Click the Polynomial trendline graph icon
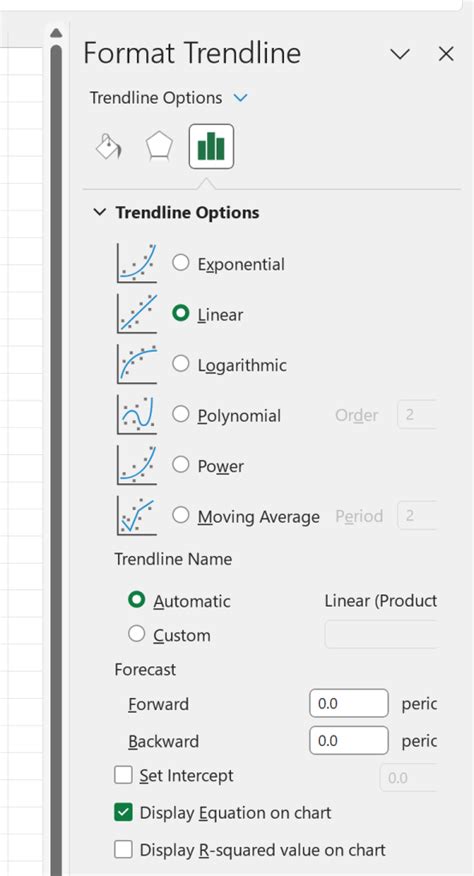The width and height of the screenshot is (474, 876). pyautogui.click(x=137, y=415)
